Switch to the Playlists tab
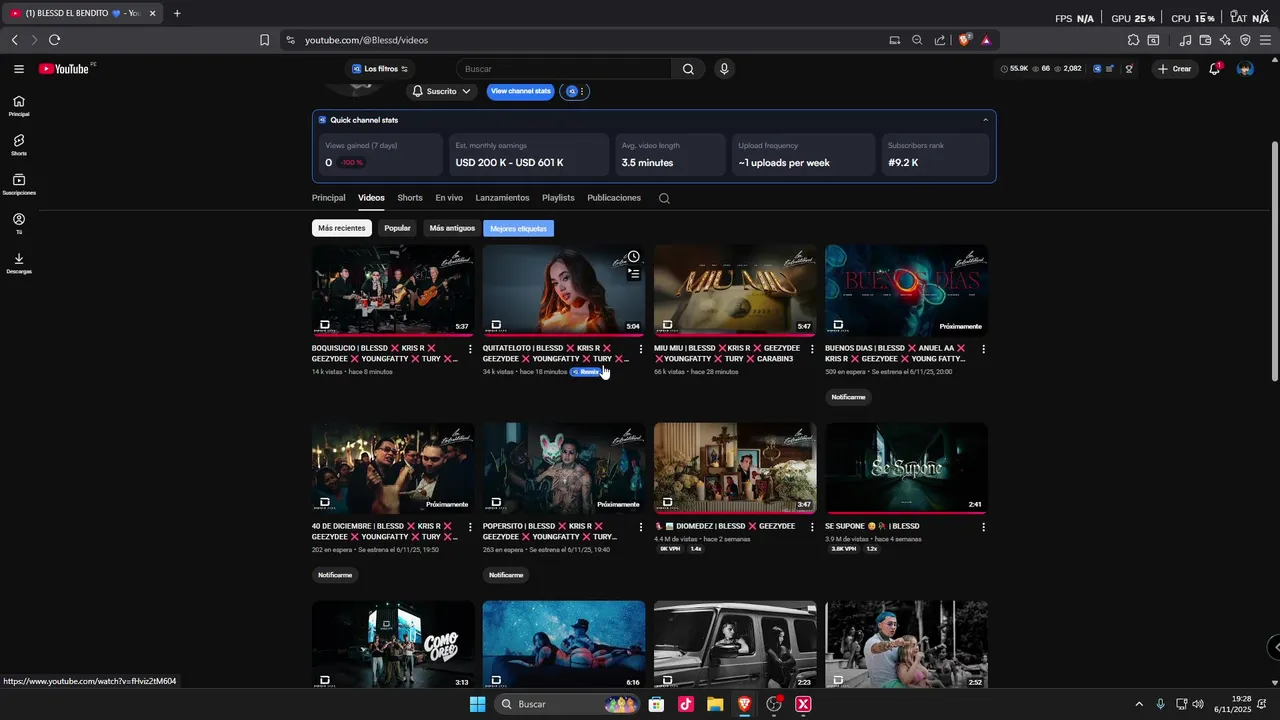Image resolution: width=1280 pixels, height=720 pixels. [558, 198]
